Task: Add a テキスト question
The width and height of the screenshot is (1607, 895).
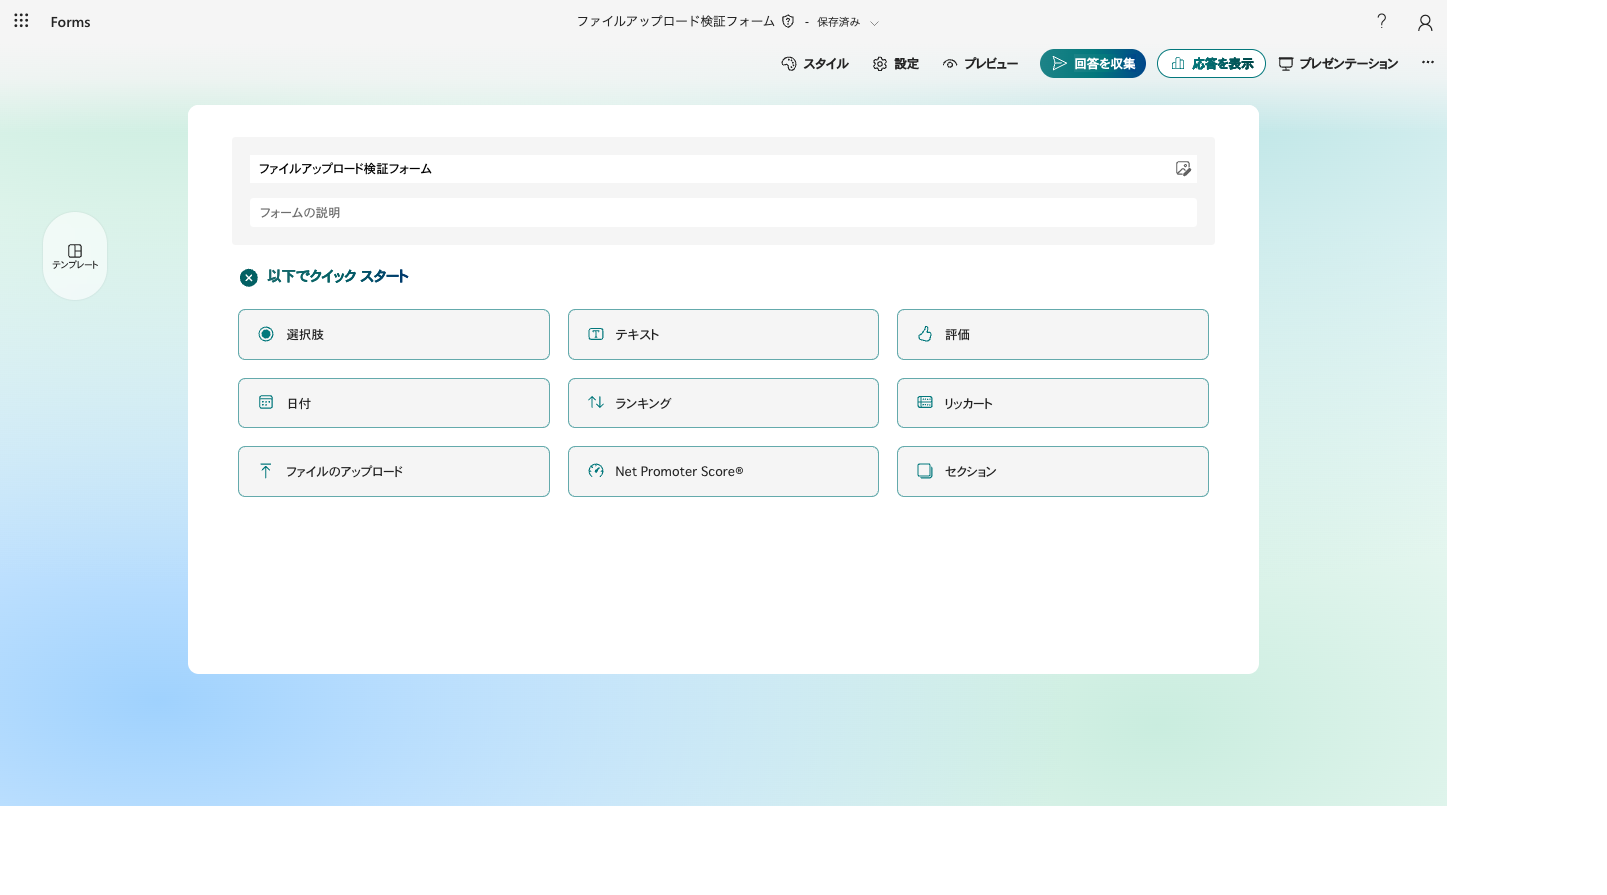Action: tap(723, 335)
